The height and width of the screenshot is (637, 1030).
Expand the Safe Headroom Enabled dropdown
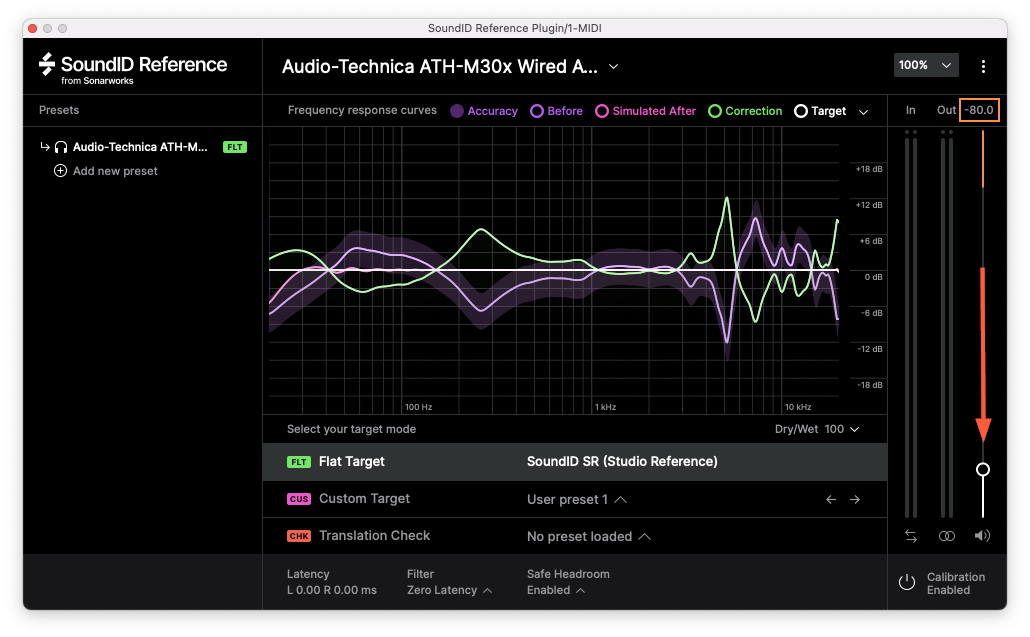click(555, 590)
